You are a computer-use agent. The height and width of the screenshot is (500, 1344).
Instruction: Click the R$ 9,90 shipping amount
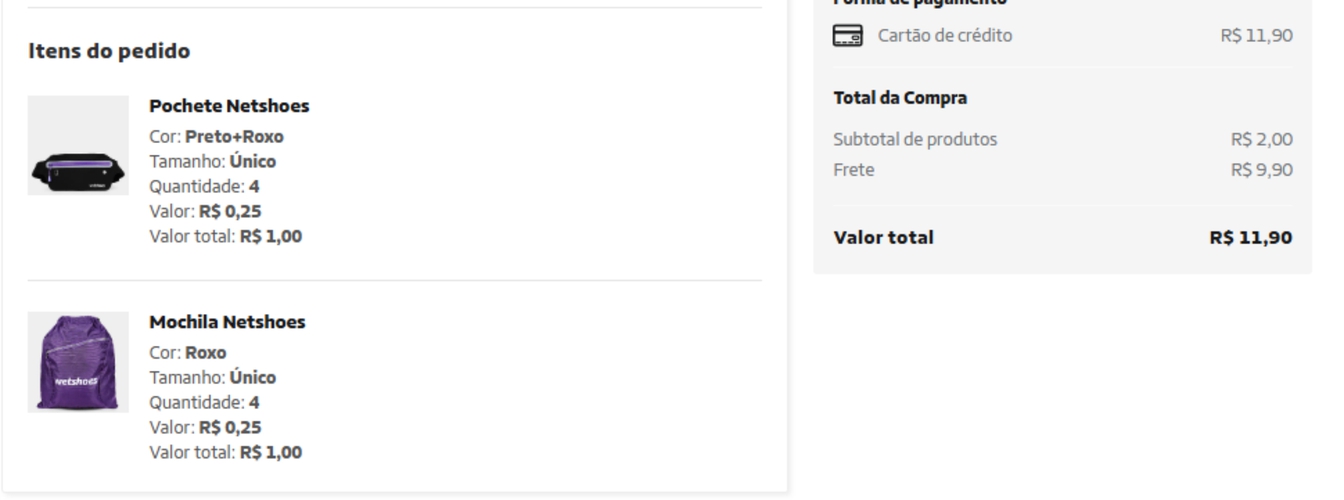click(1261, 170)
